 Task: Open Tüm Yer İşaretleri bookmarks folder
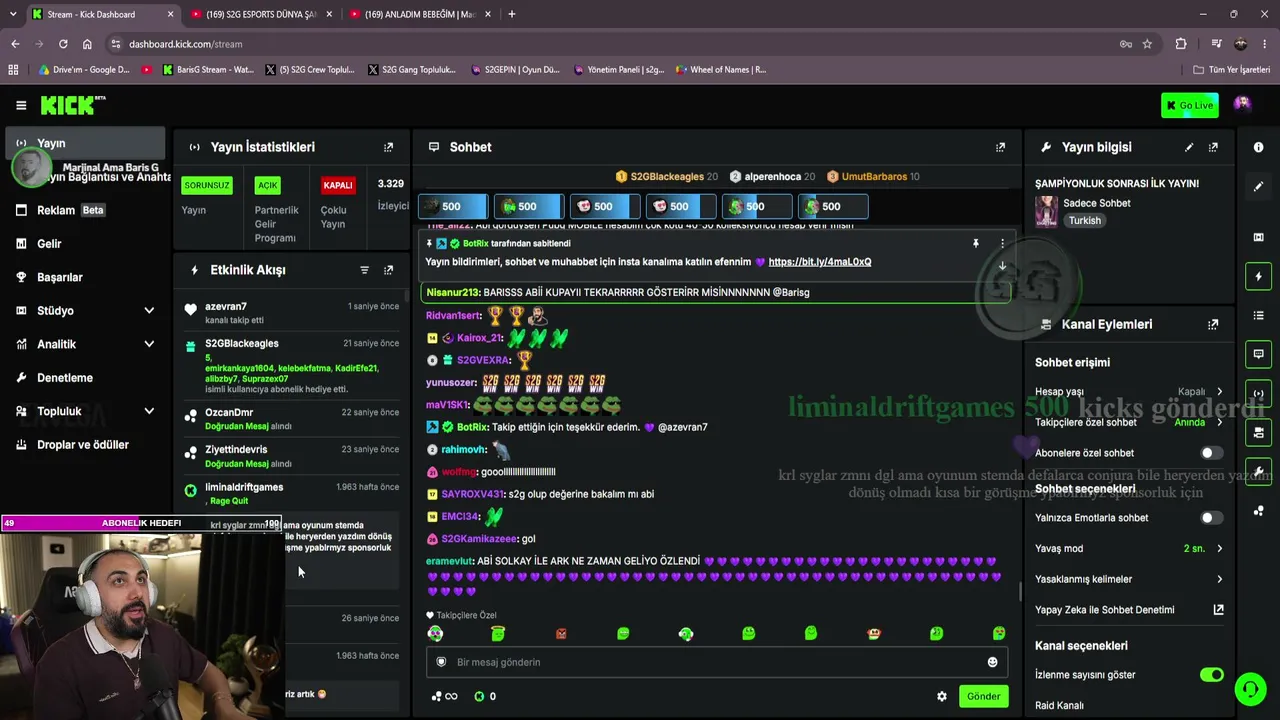(x=1231, y=70)
